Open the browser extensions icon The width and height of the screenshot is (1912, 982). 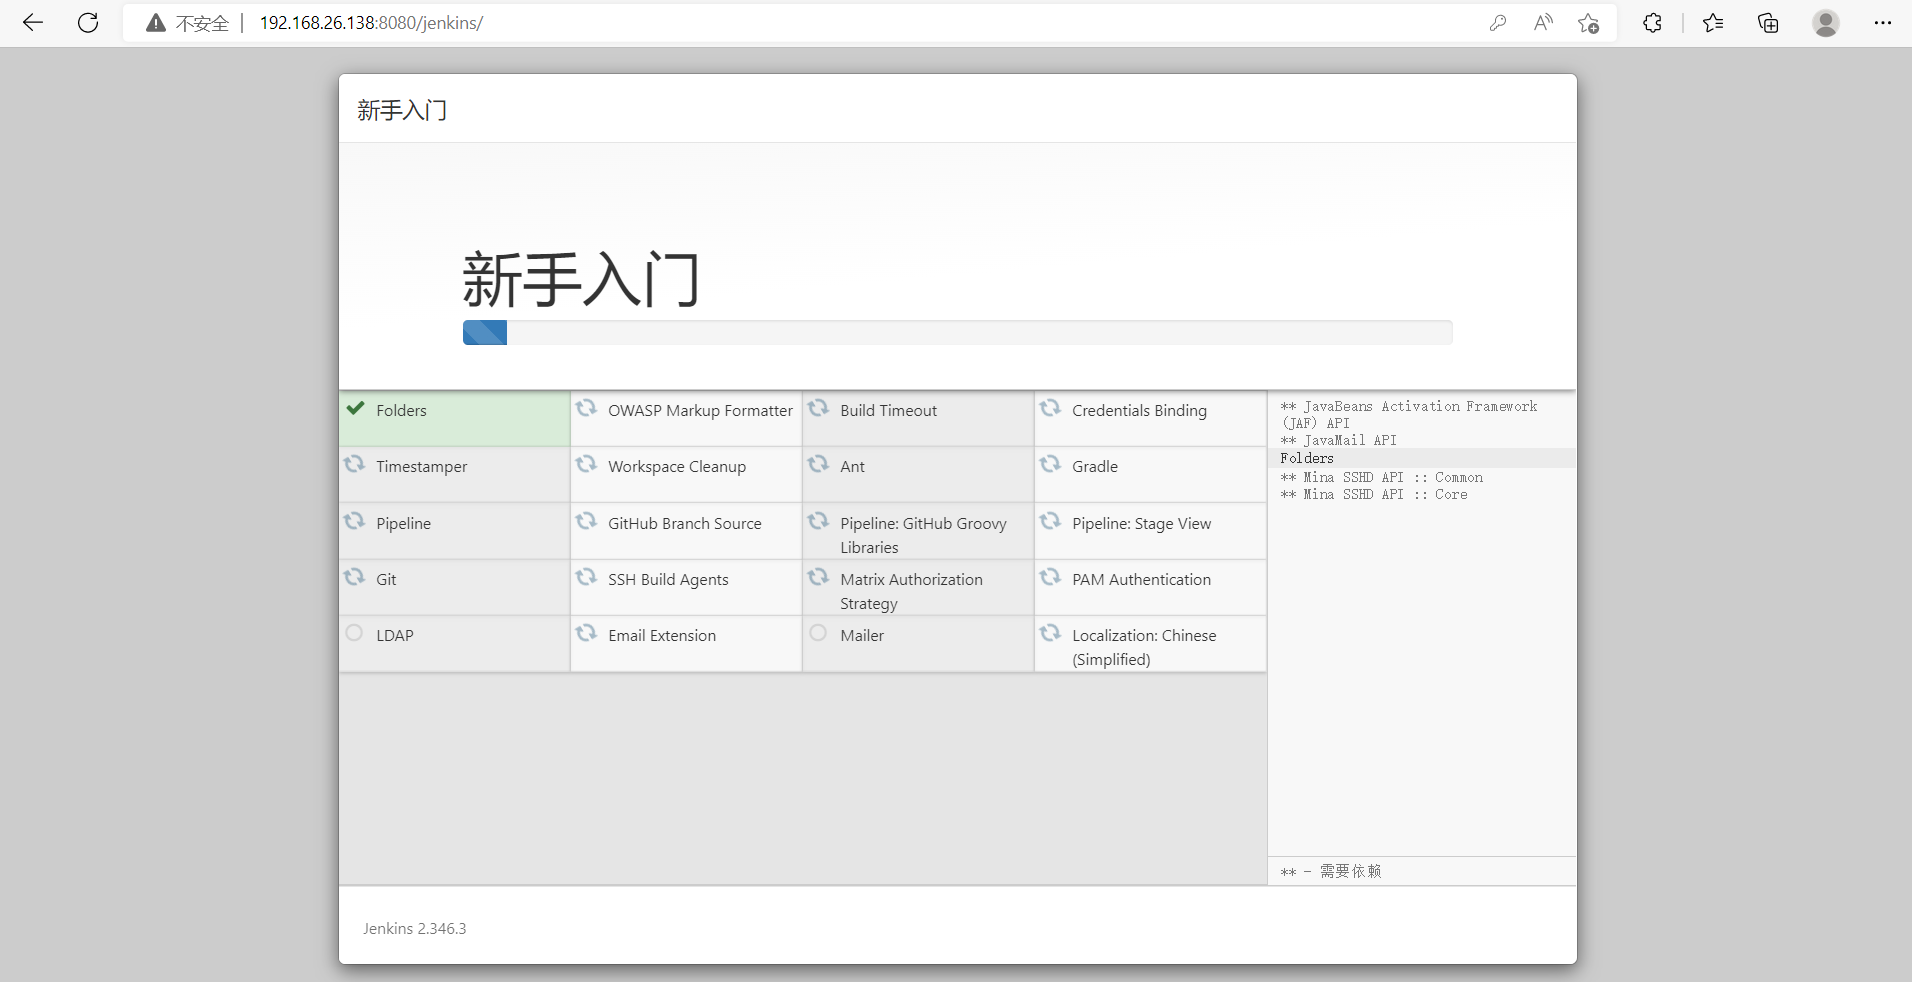(x=1652, y=23)
